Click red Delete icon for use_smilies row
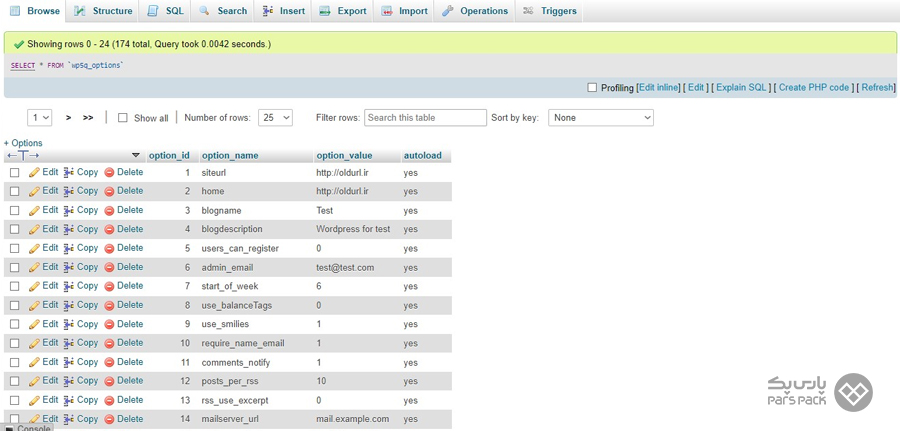Screen dimensions: 900x431 pos(109,324)
